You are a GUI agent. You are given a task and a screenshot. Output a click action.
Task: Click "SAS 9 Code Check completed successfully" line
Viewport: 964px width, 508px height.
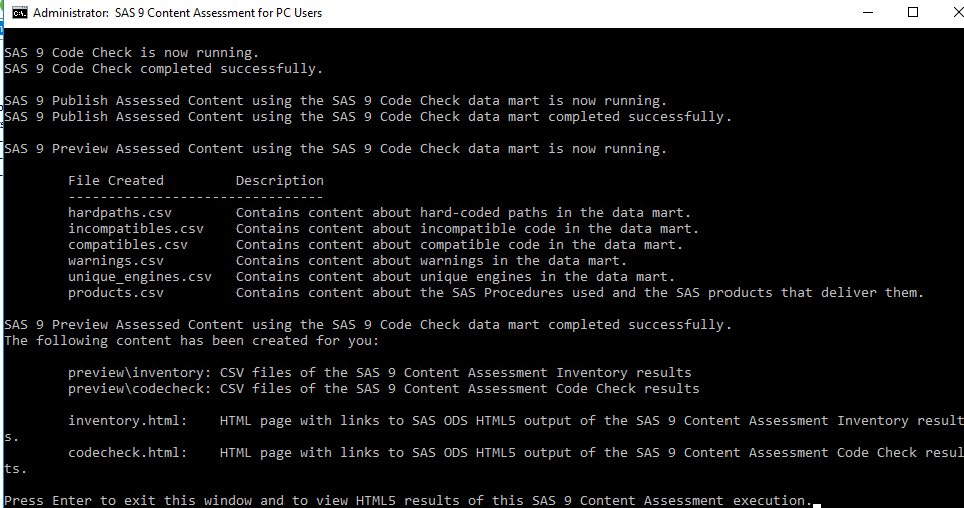click(163, 69)
